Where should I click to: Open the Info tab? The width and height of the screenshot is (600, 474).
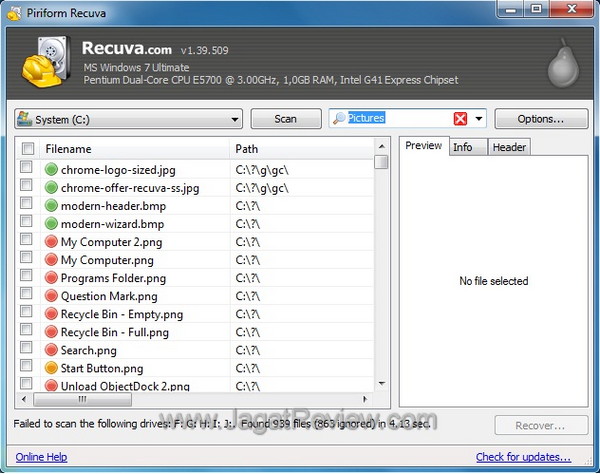click(468, 147)
